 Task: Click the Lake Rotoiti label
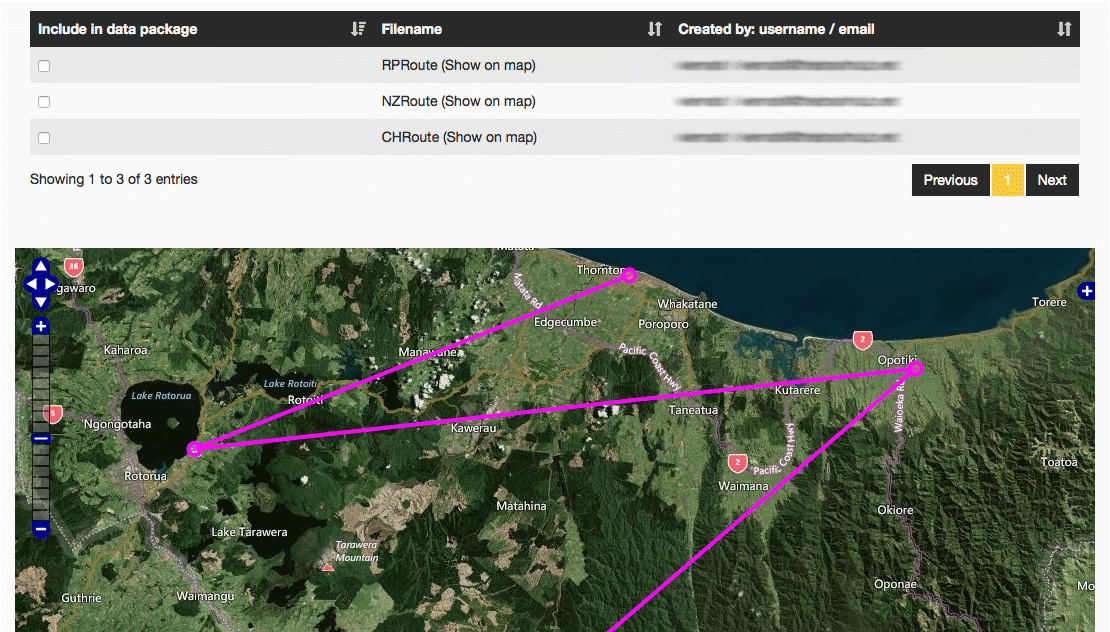pos(291,384)
